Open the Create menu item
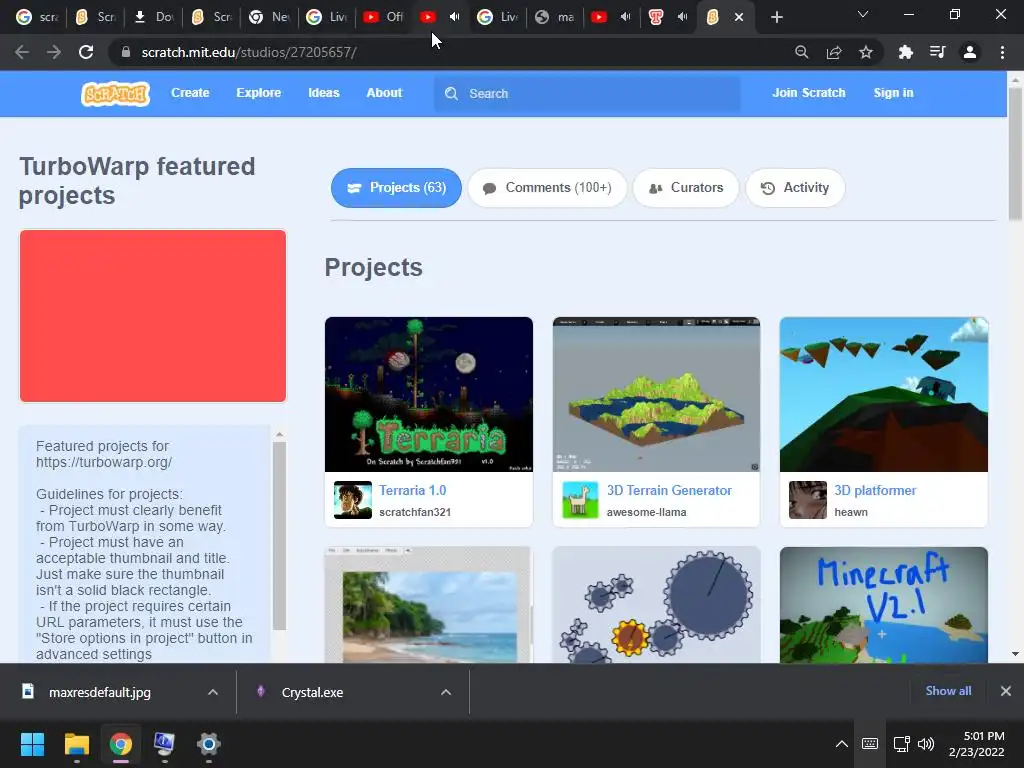This screenshot has height=768, width=1024. click(x=190, y=93)
